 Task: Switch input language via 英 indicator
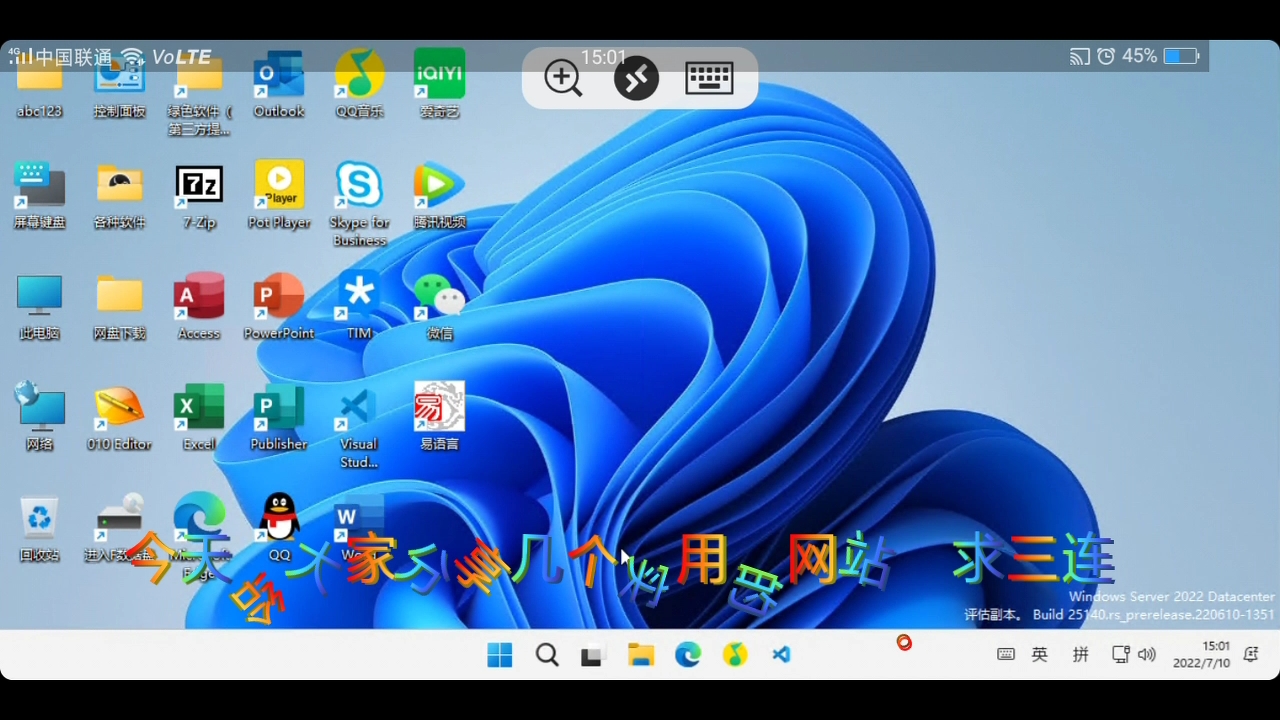(x=1040, y=654)
